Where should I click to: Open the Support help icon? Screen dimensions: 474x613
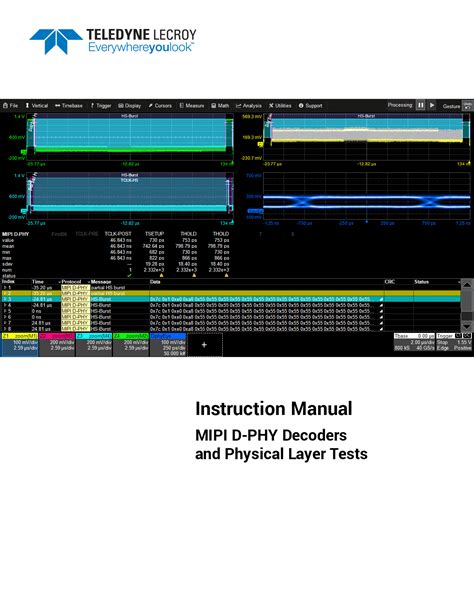coord(301,106)
